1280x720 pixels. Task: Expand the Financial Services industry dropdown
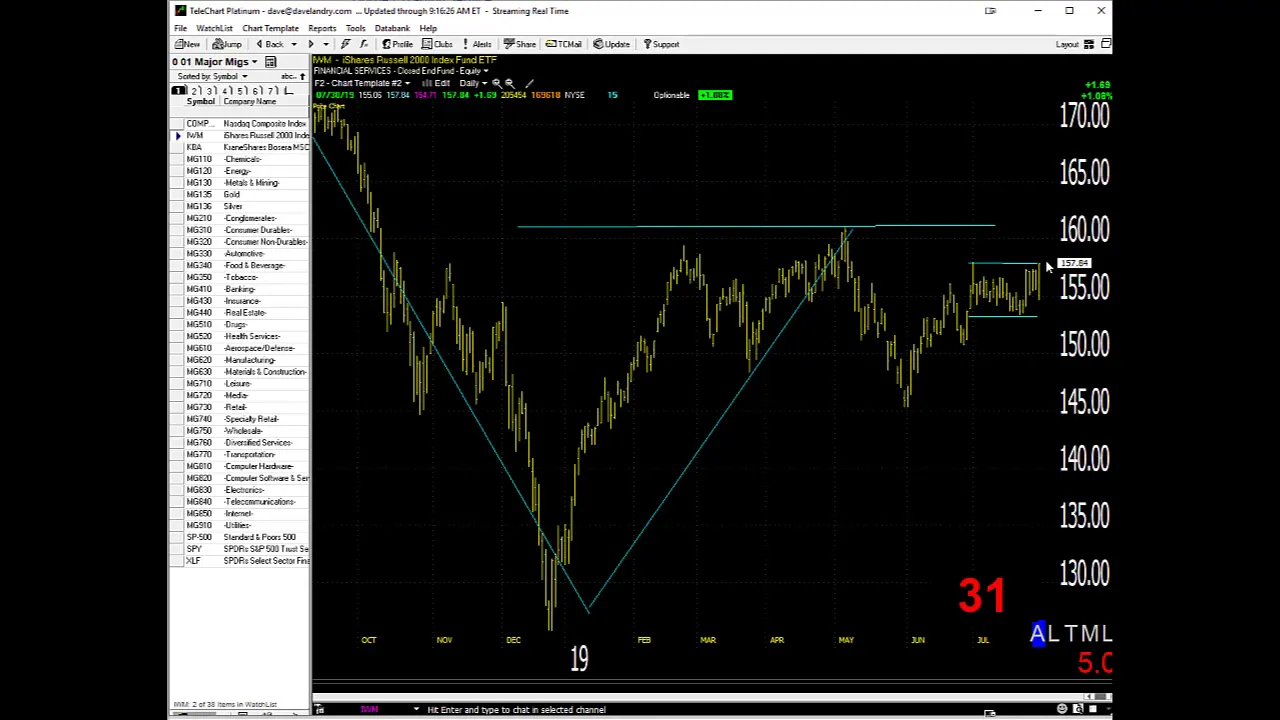coord(486,71)
